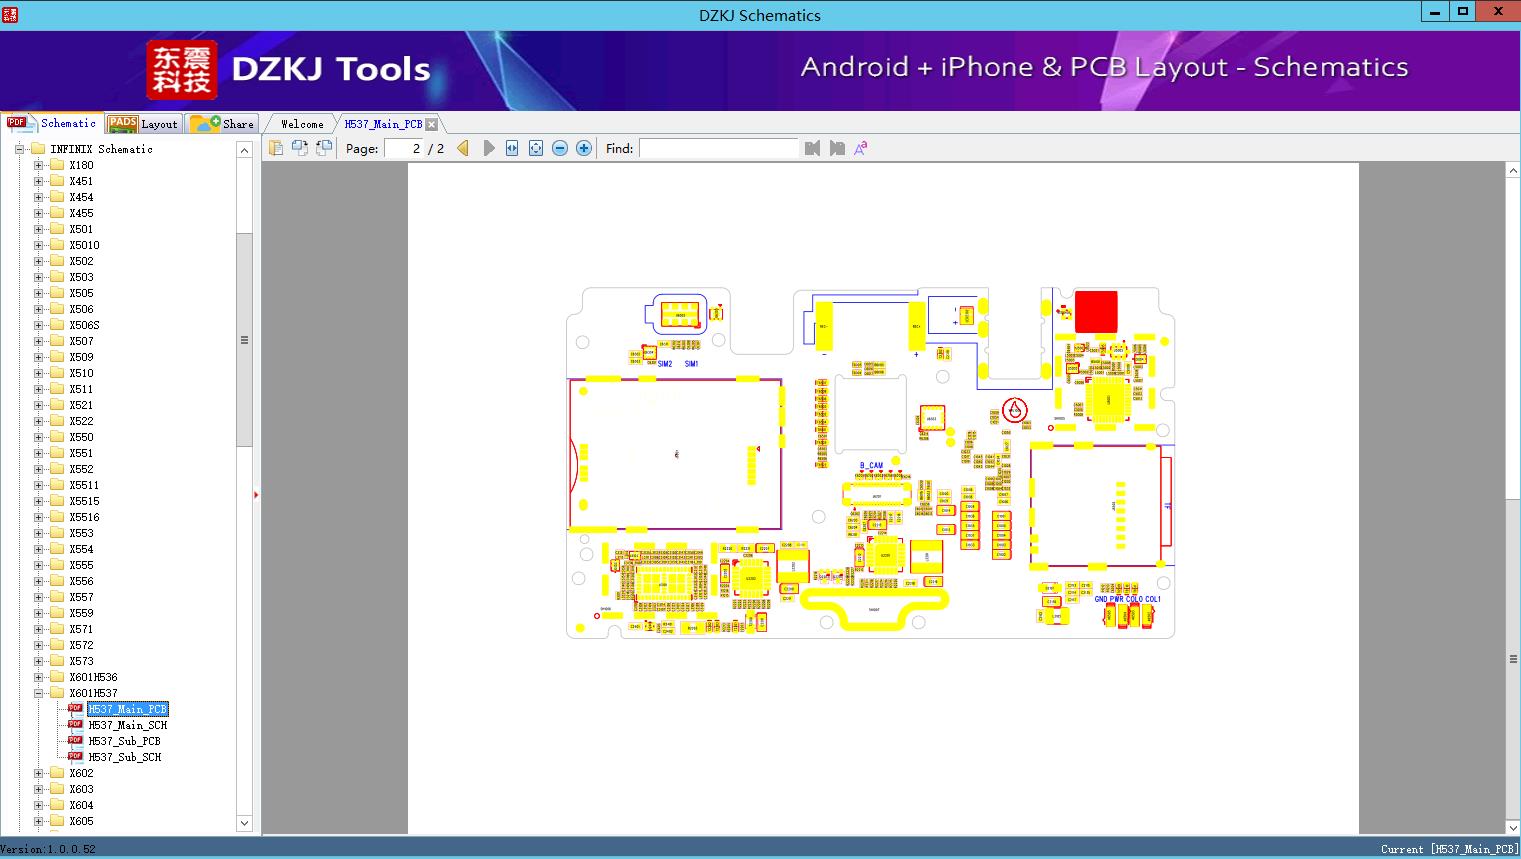Find previous match icon

tap(812, 148)
